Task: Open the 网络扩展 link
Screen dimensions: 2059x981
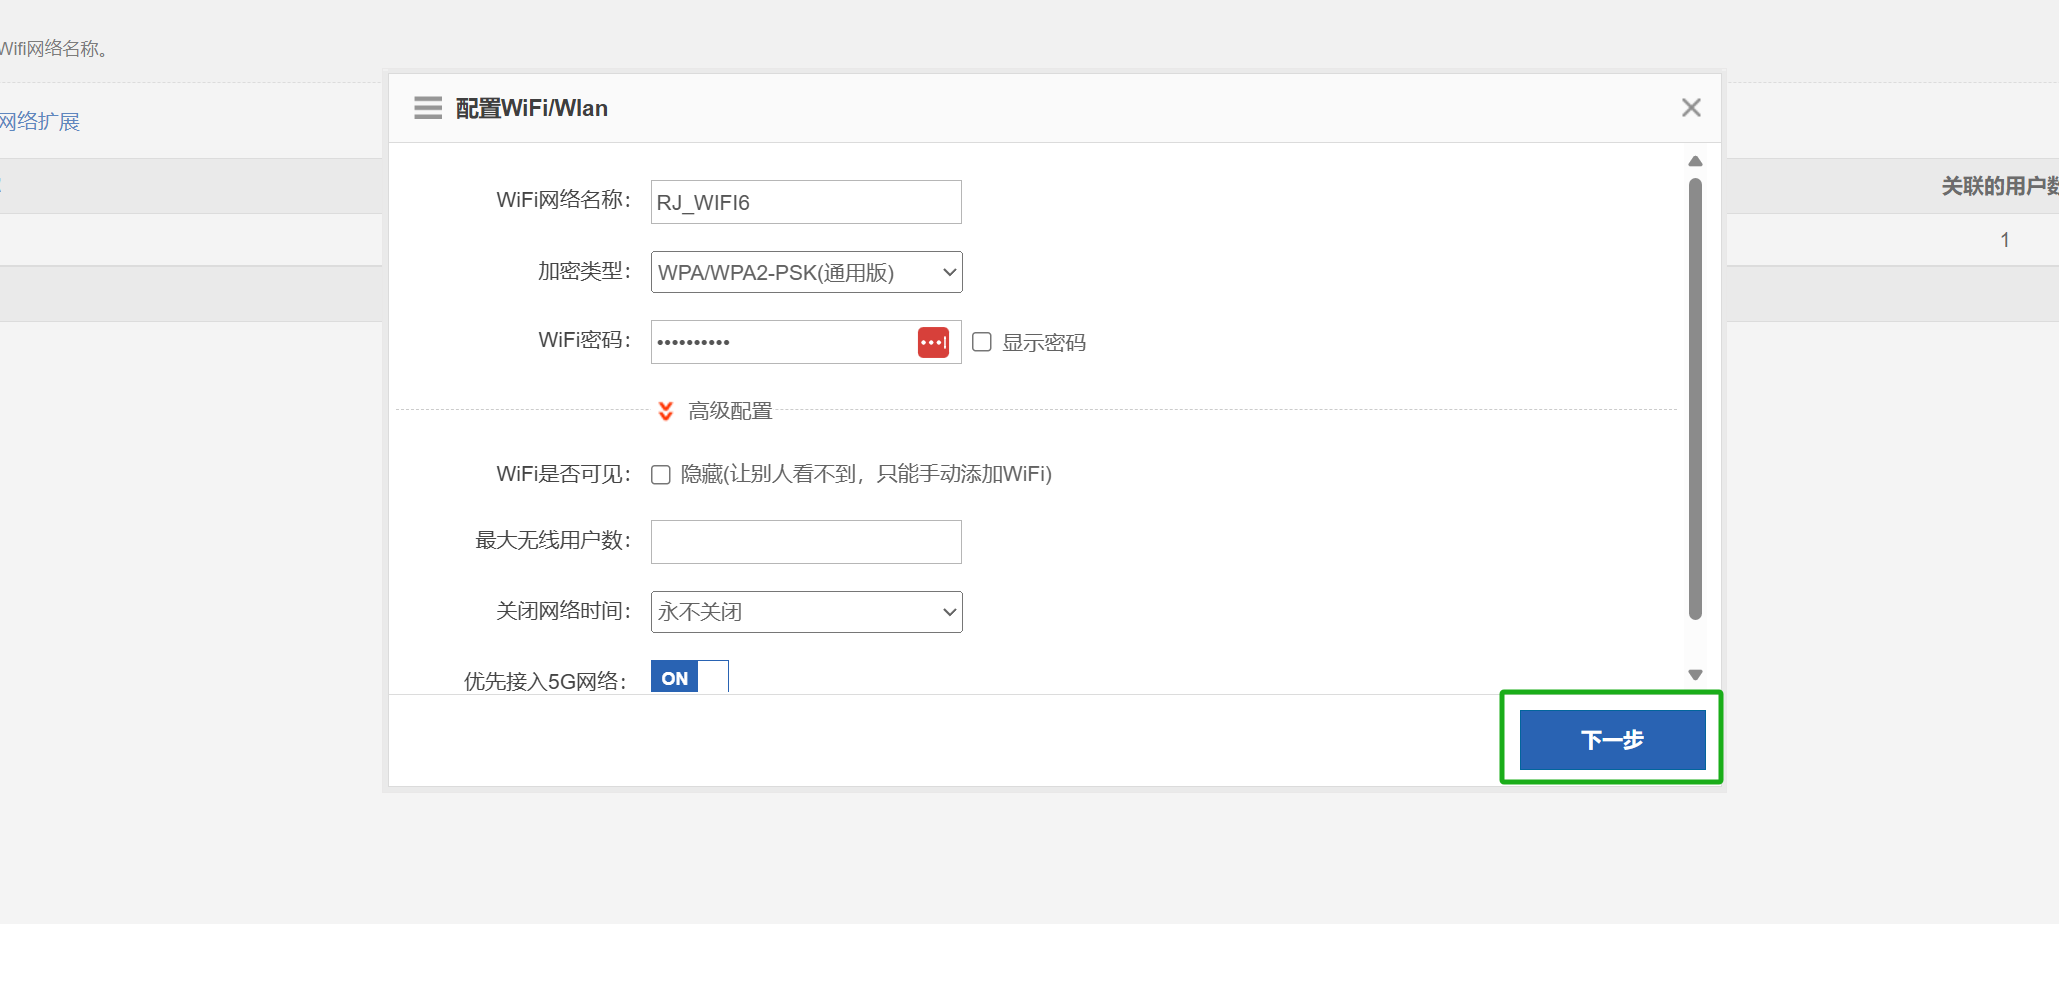Action: point(40,122)
